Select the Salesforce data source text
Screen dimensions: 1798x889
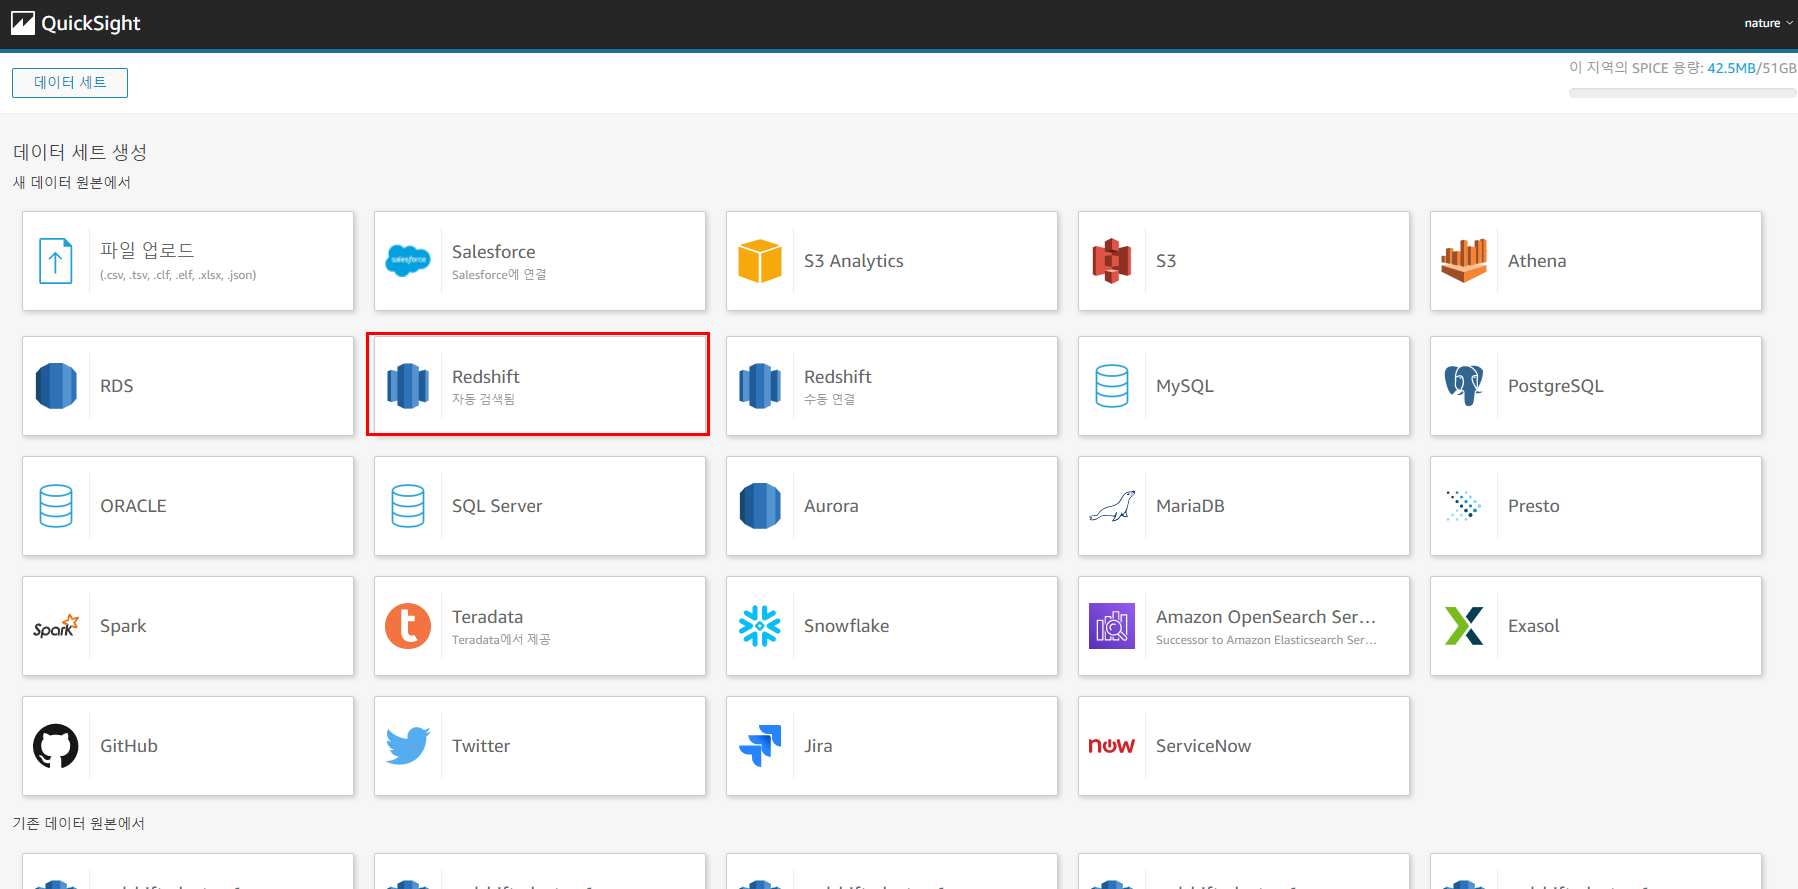coord(494,252)
